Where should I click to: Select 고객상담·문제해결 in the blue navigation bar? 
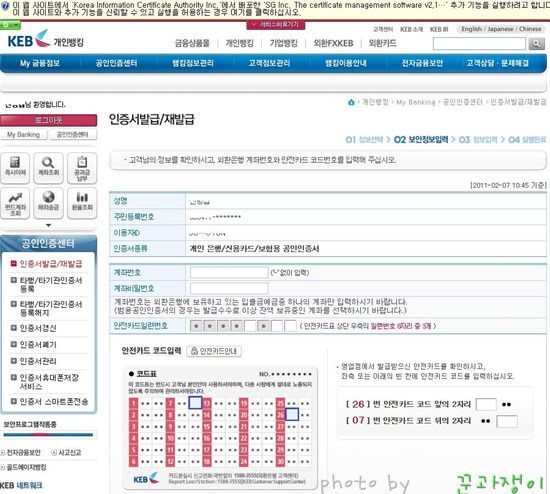[497, 63]
